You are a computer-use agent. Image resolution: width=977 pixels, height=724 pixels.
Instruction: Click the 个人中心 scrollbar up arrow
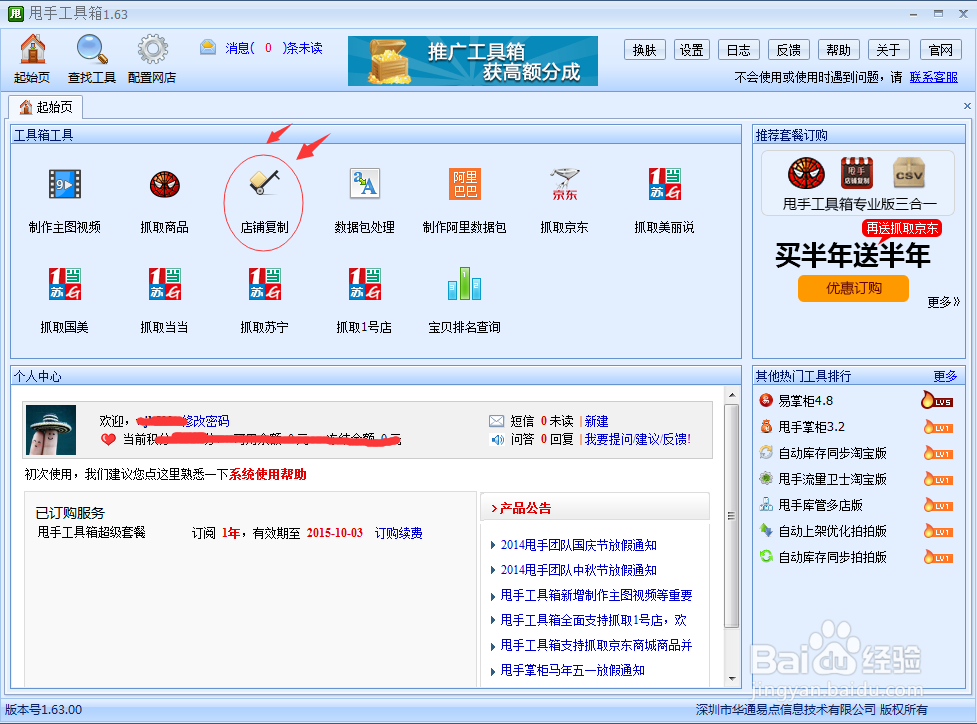(x=732, y=395)
